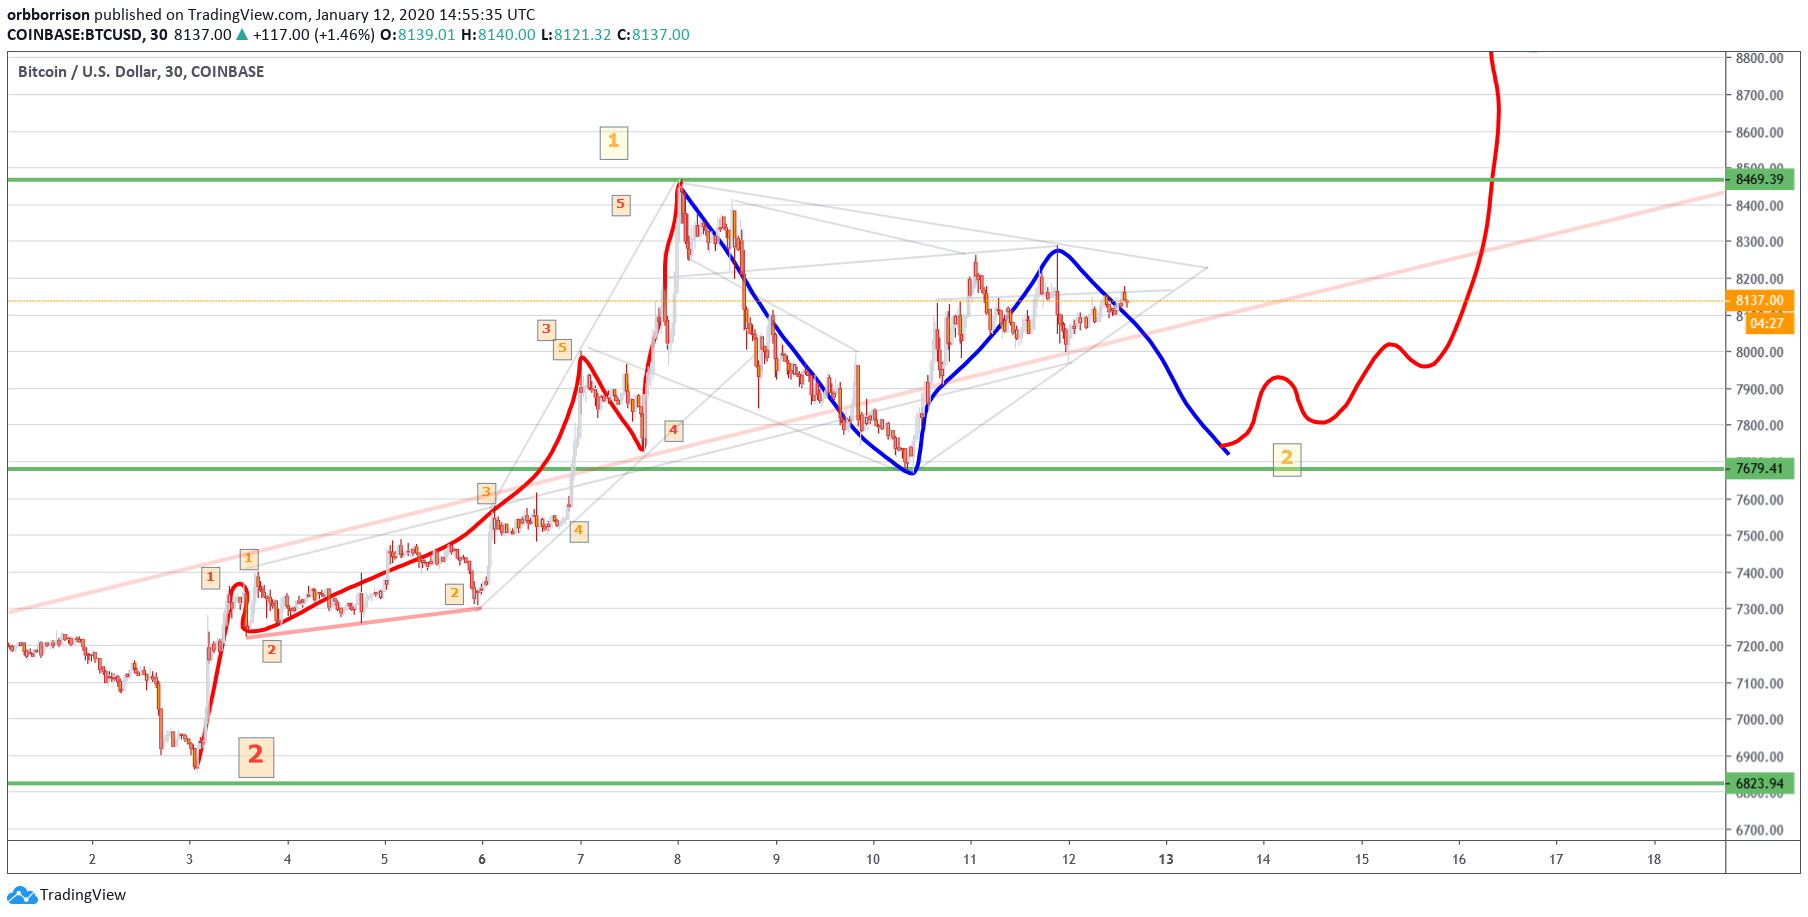Select the small orange wave 2 label near day 6
The image size is (1808, 917).
tap(454, 594)
